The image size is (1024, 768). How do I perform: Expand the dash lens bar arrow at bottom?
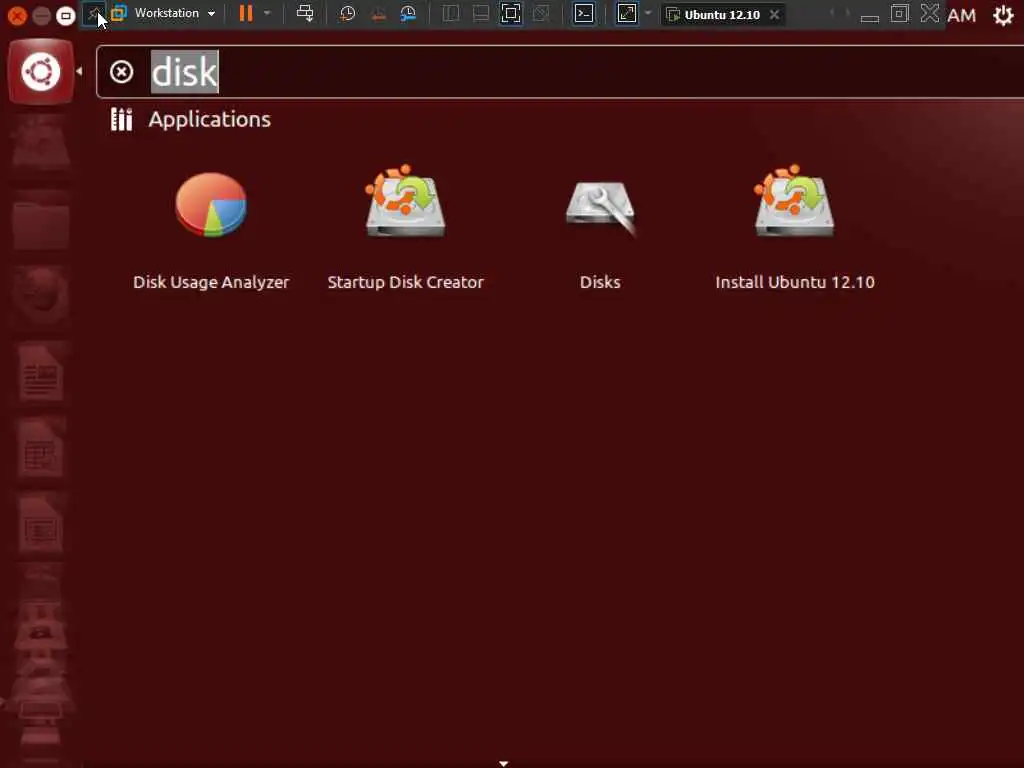504,763
